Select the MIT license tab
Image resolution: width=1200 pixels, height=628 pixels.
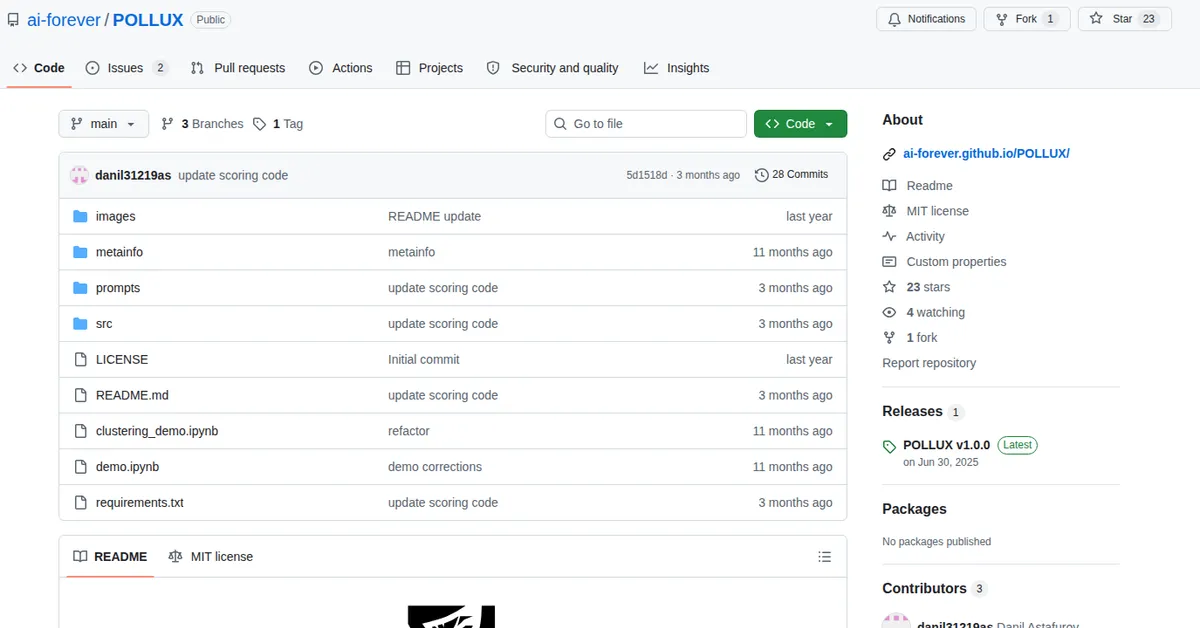[x=211, y=557]
